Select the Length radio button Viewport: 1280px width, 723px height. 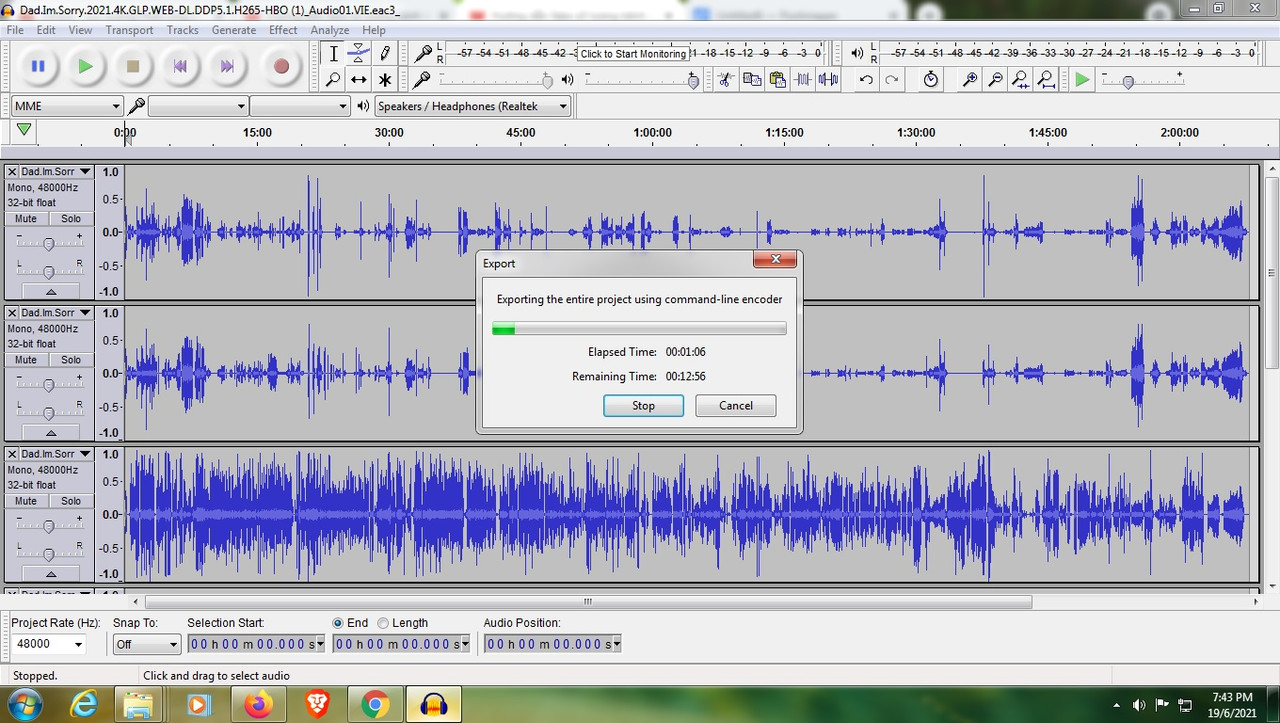(383, 623)
